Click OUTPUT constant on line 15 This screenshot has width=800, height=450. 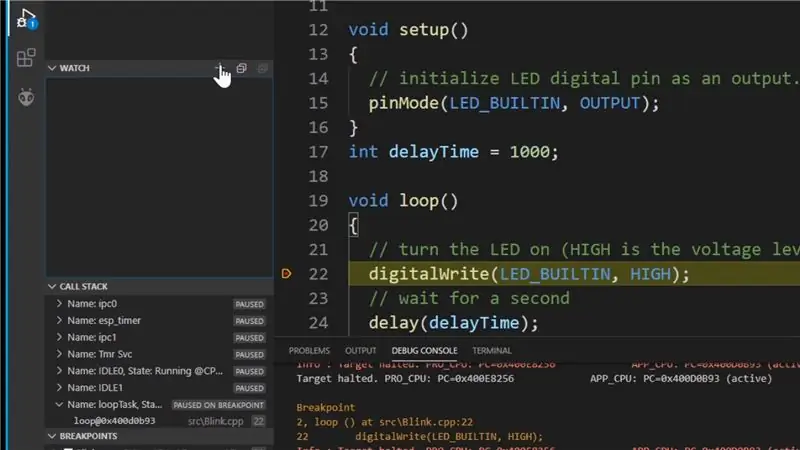[610, 103]
